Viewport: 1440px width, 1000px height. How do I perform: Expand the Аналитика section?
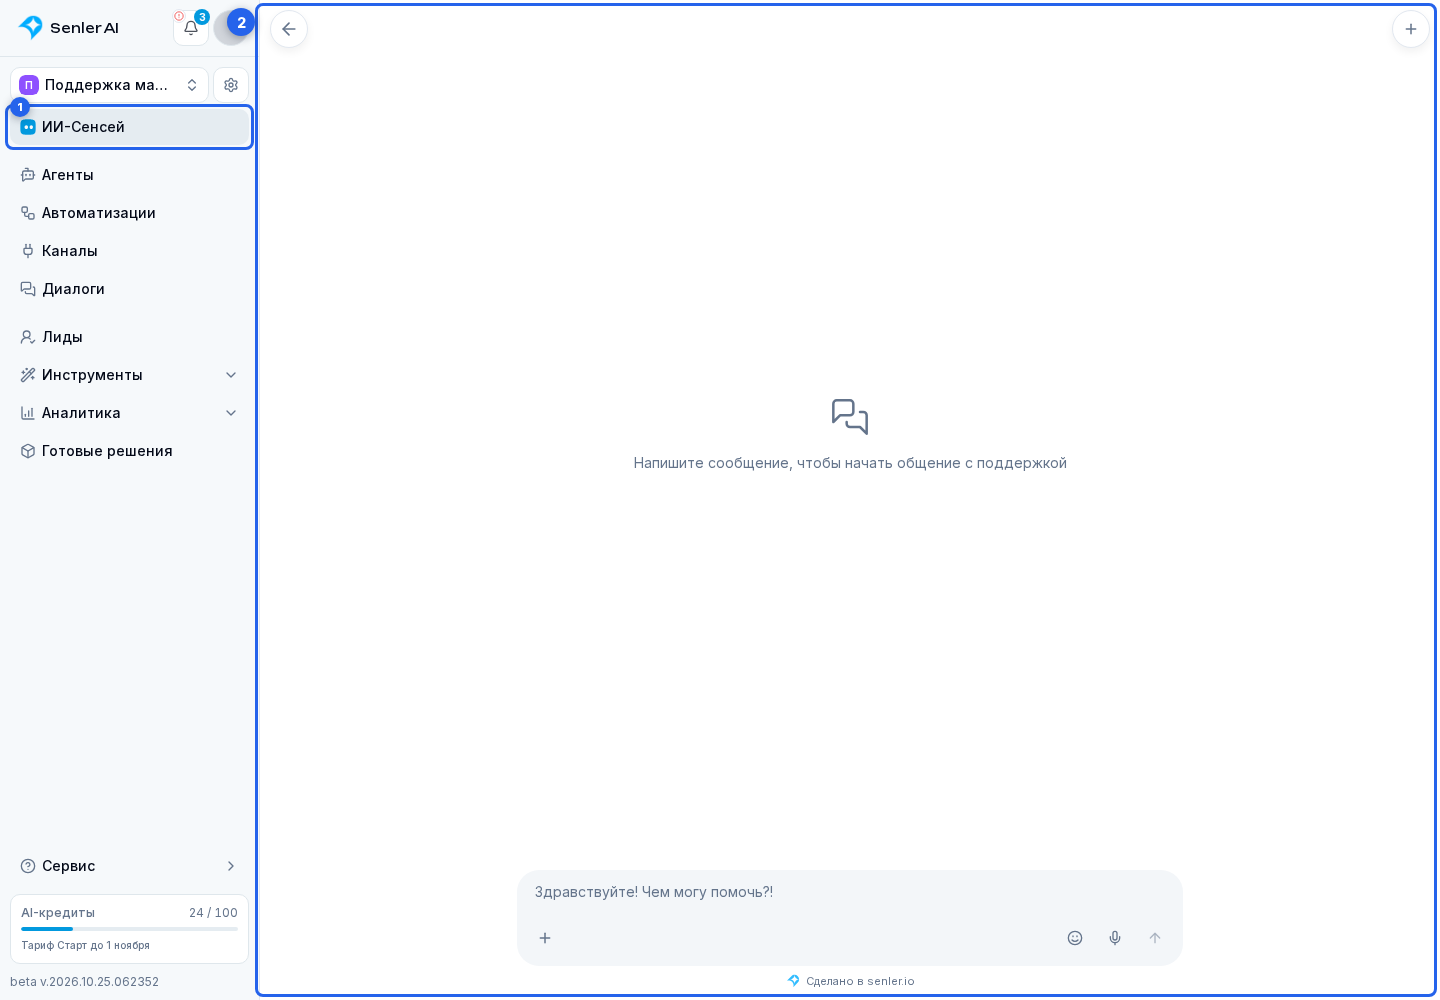pos(129,413)
